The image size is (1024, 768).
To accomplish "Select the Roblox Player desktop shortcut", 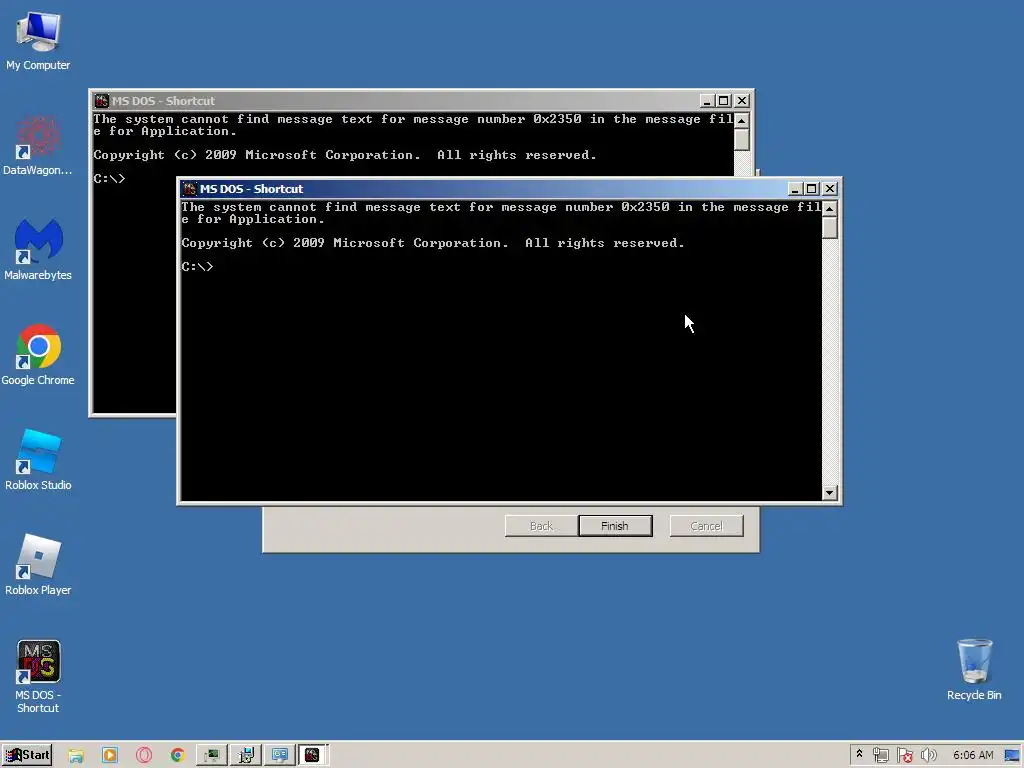I will [38, 566].
